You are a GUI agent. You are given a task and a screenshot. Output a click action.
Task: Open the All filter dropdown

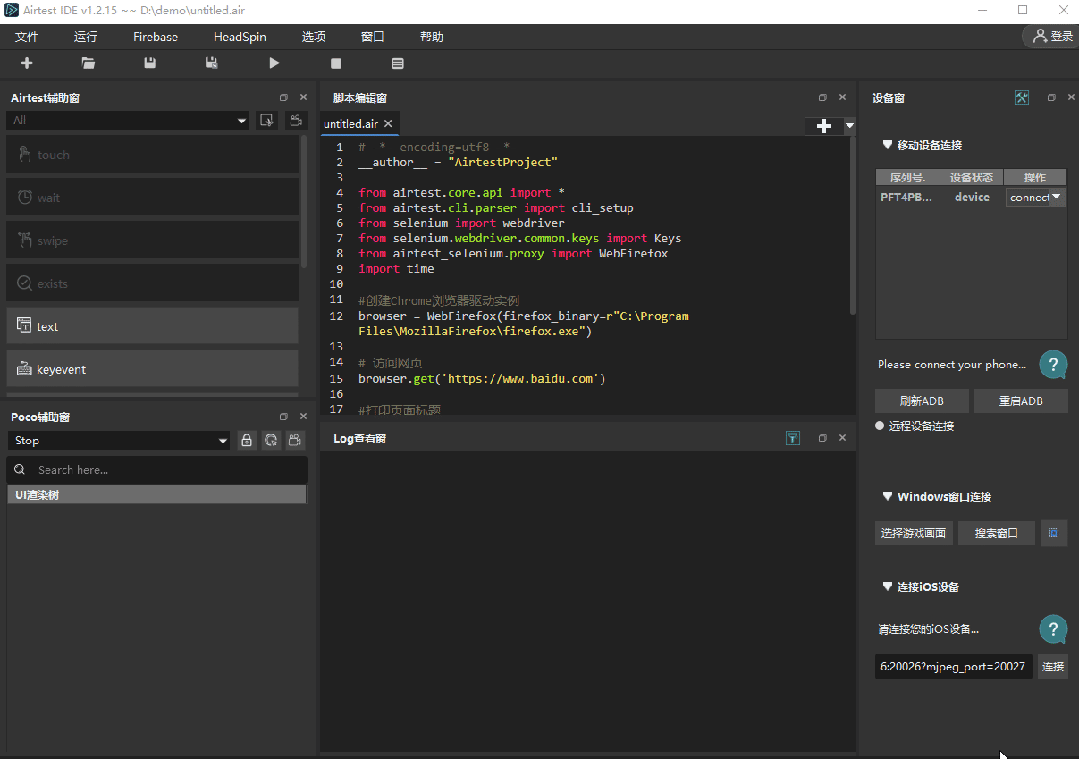pyautogui.click(x=242, y=120)
